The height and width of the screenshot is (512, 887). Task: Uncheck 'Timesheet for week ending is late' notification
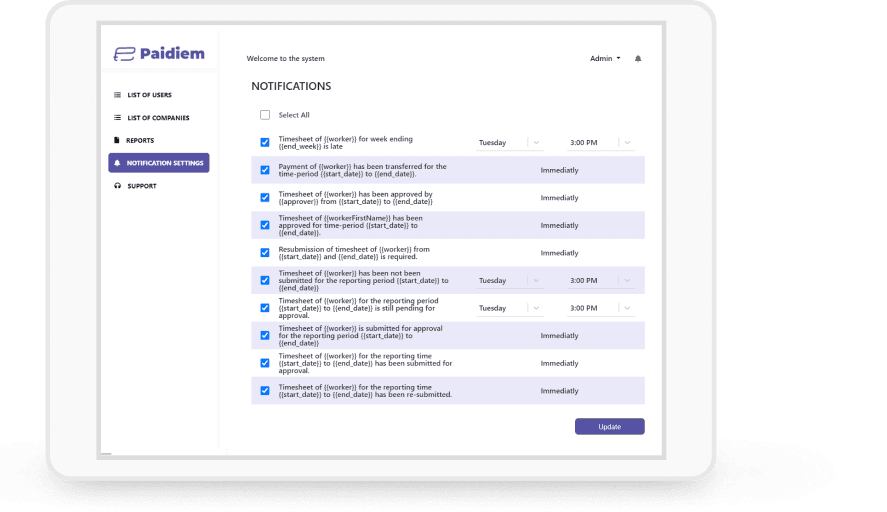coord(265,142)
